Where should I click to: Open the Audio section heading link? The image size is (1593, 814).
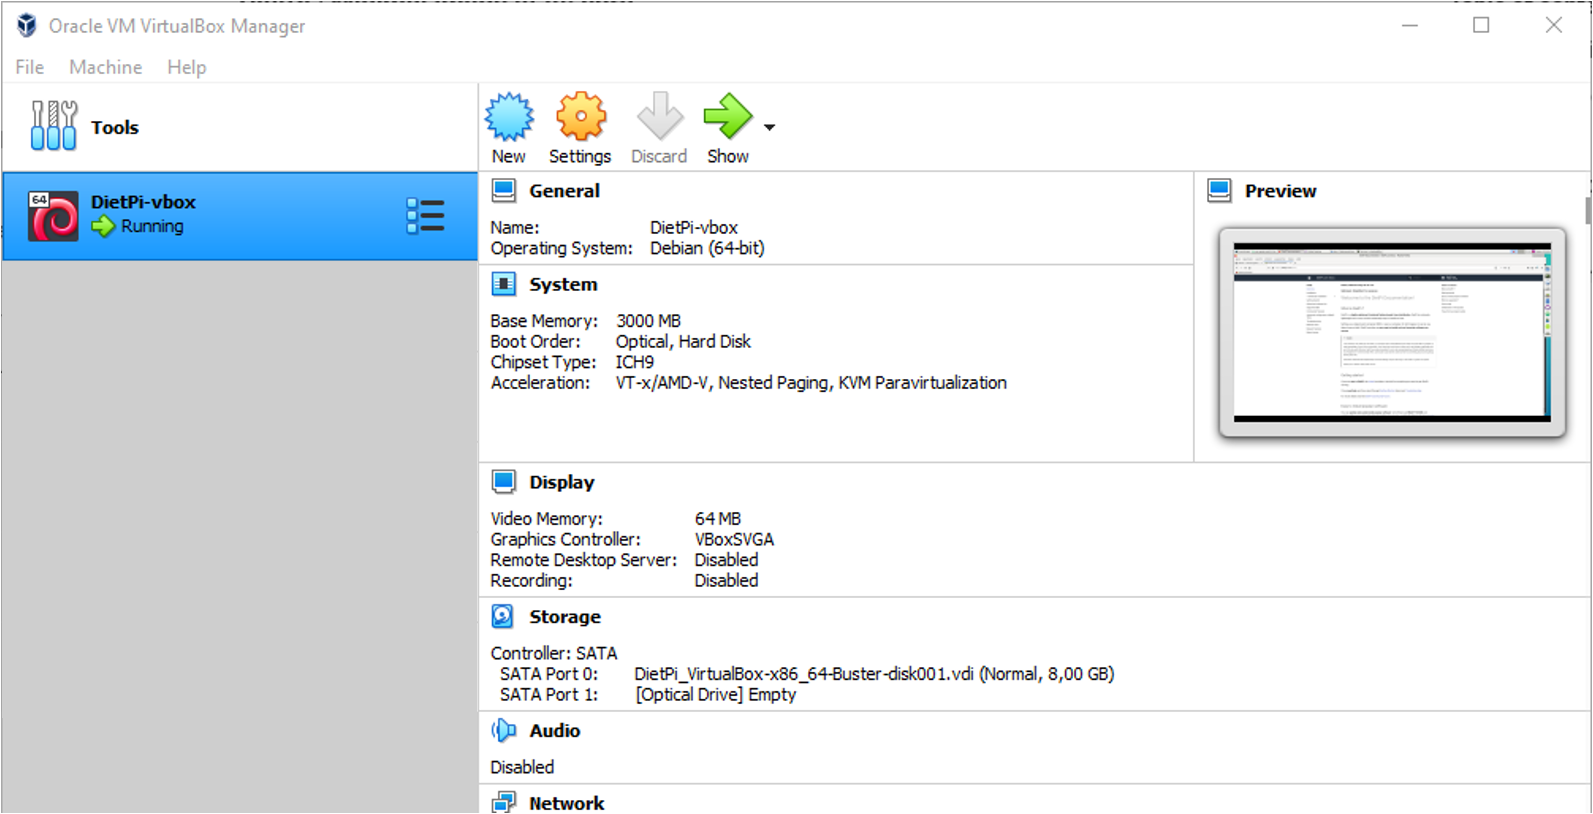click(x=555, y=731)
